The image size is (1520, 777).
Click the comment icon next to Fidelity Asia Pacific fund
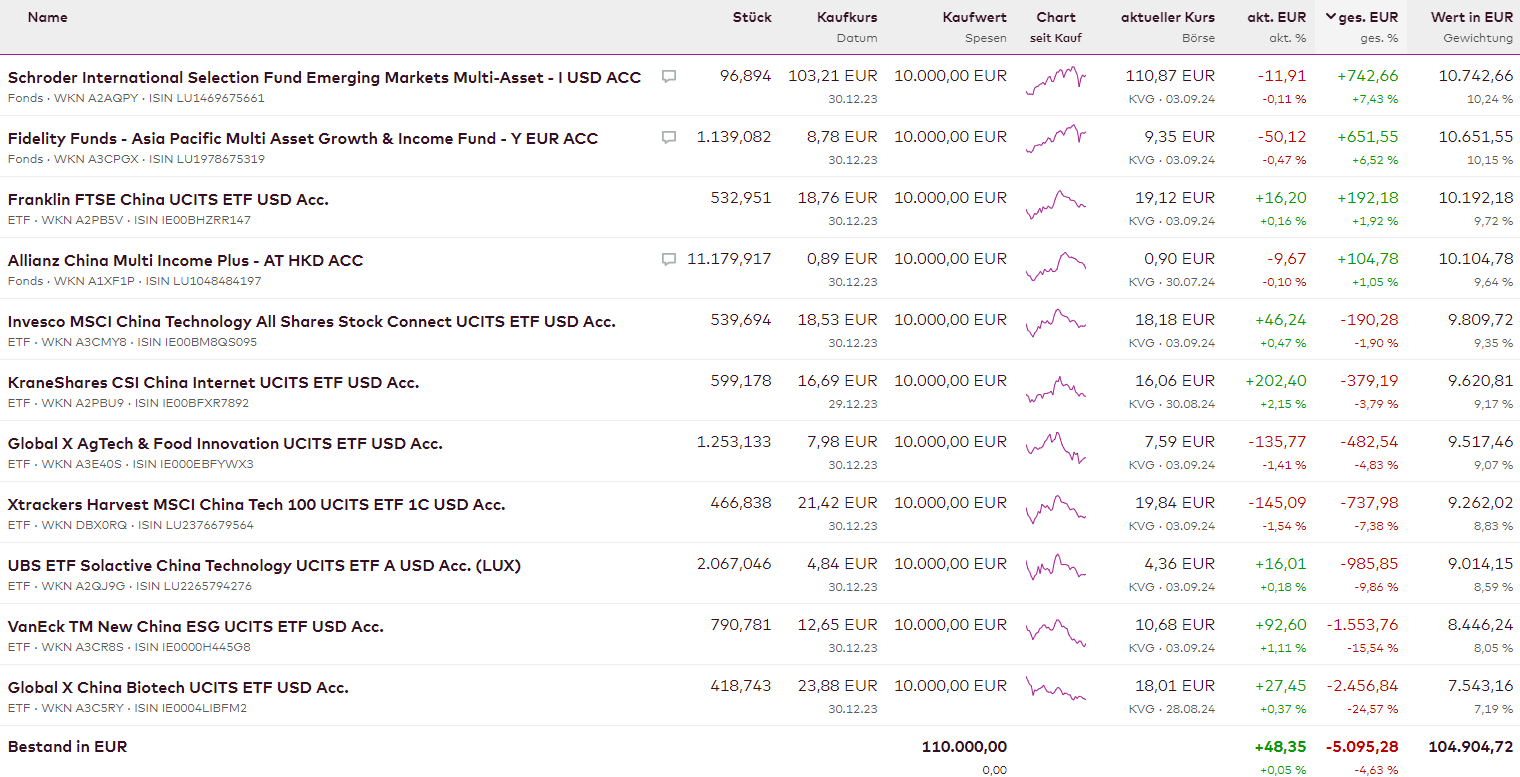click(x=669, y=137)
